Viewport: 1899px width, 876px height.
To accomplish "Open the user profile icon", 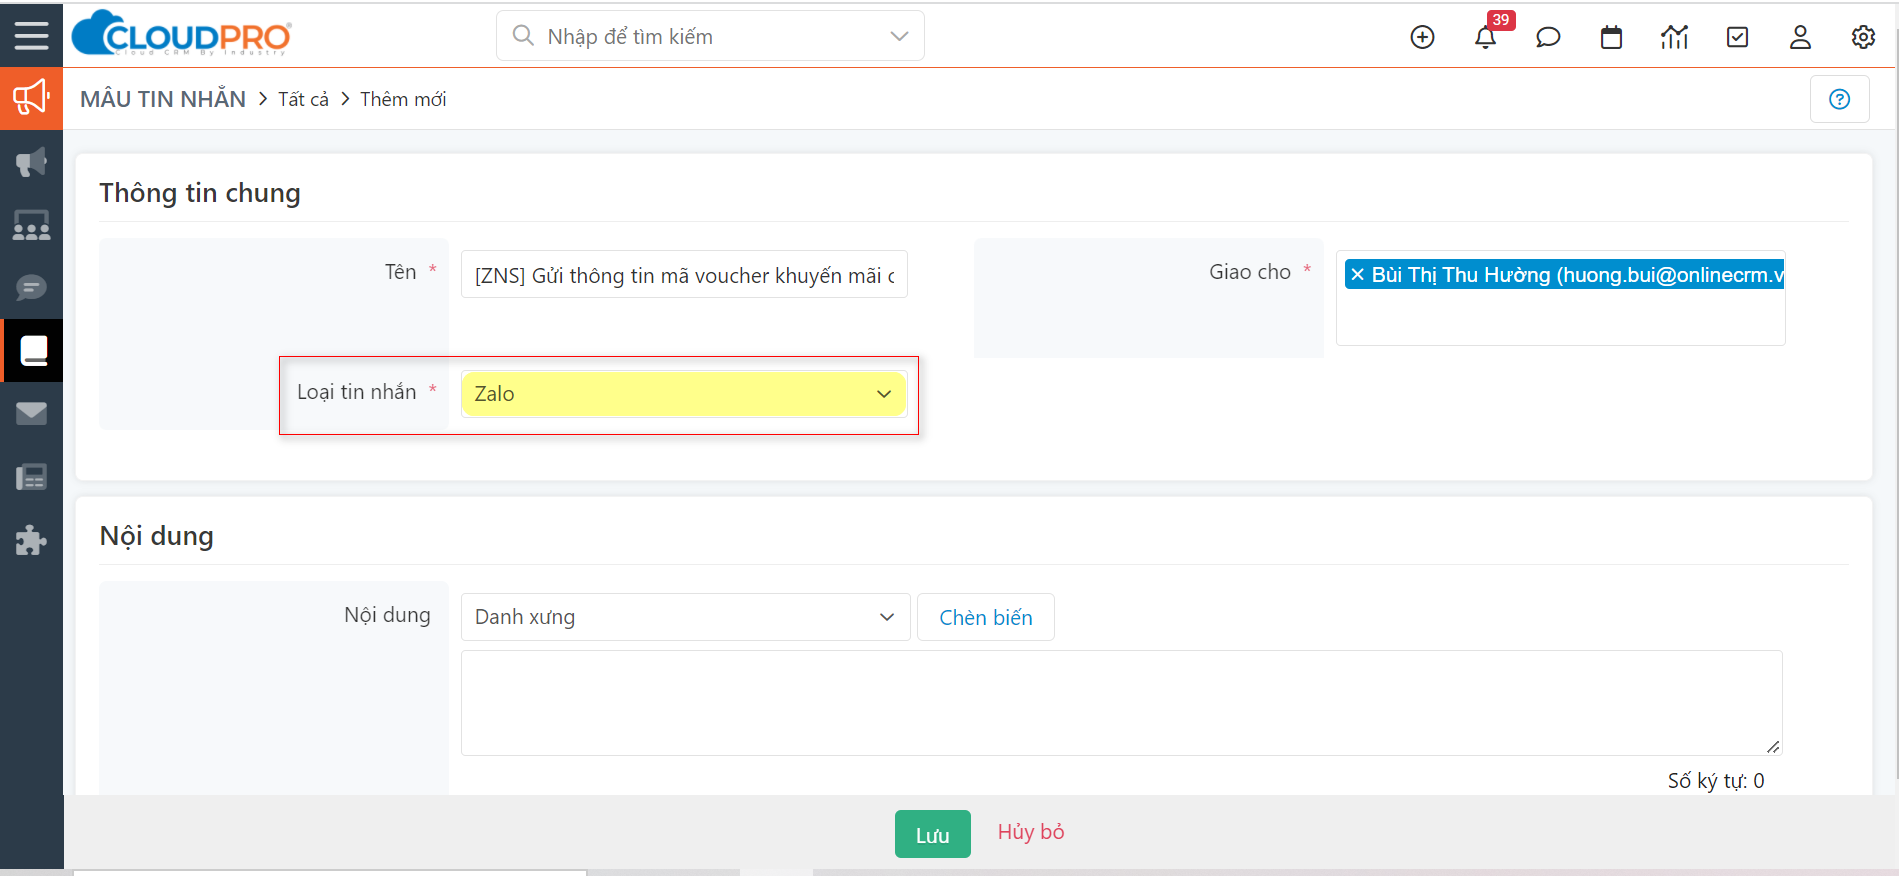I will click(1800, 37).
